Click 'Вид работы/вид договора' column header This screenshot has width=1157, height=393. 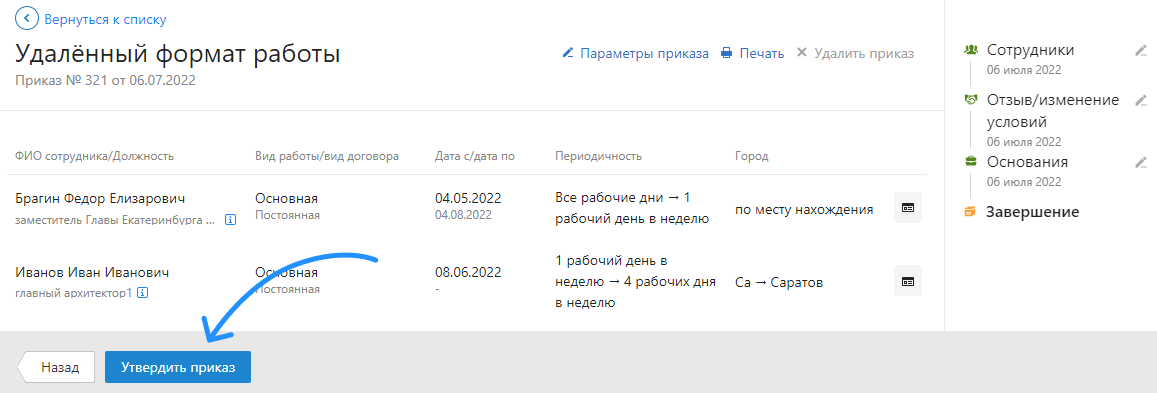[x=327, y=156]
